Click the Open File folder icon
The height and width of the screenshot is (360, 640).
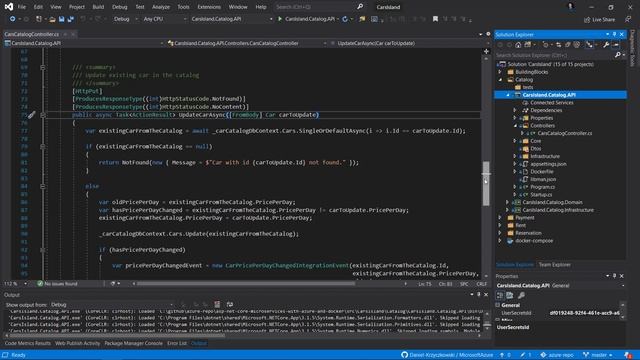tap(52, 19)
